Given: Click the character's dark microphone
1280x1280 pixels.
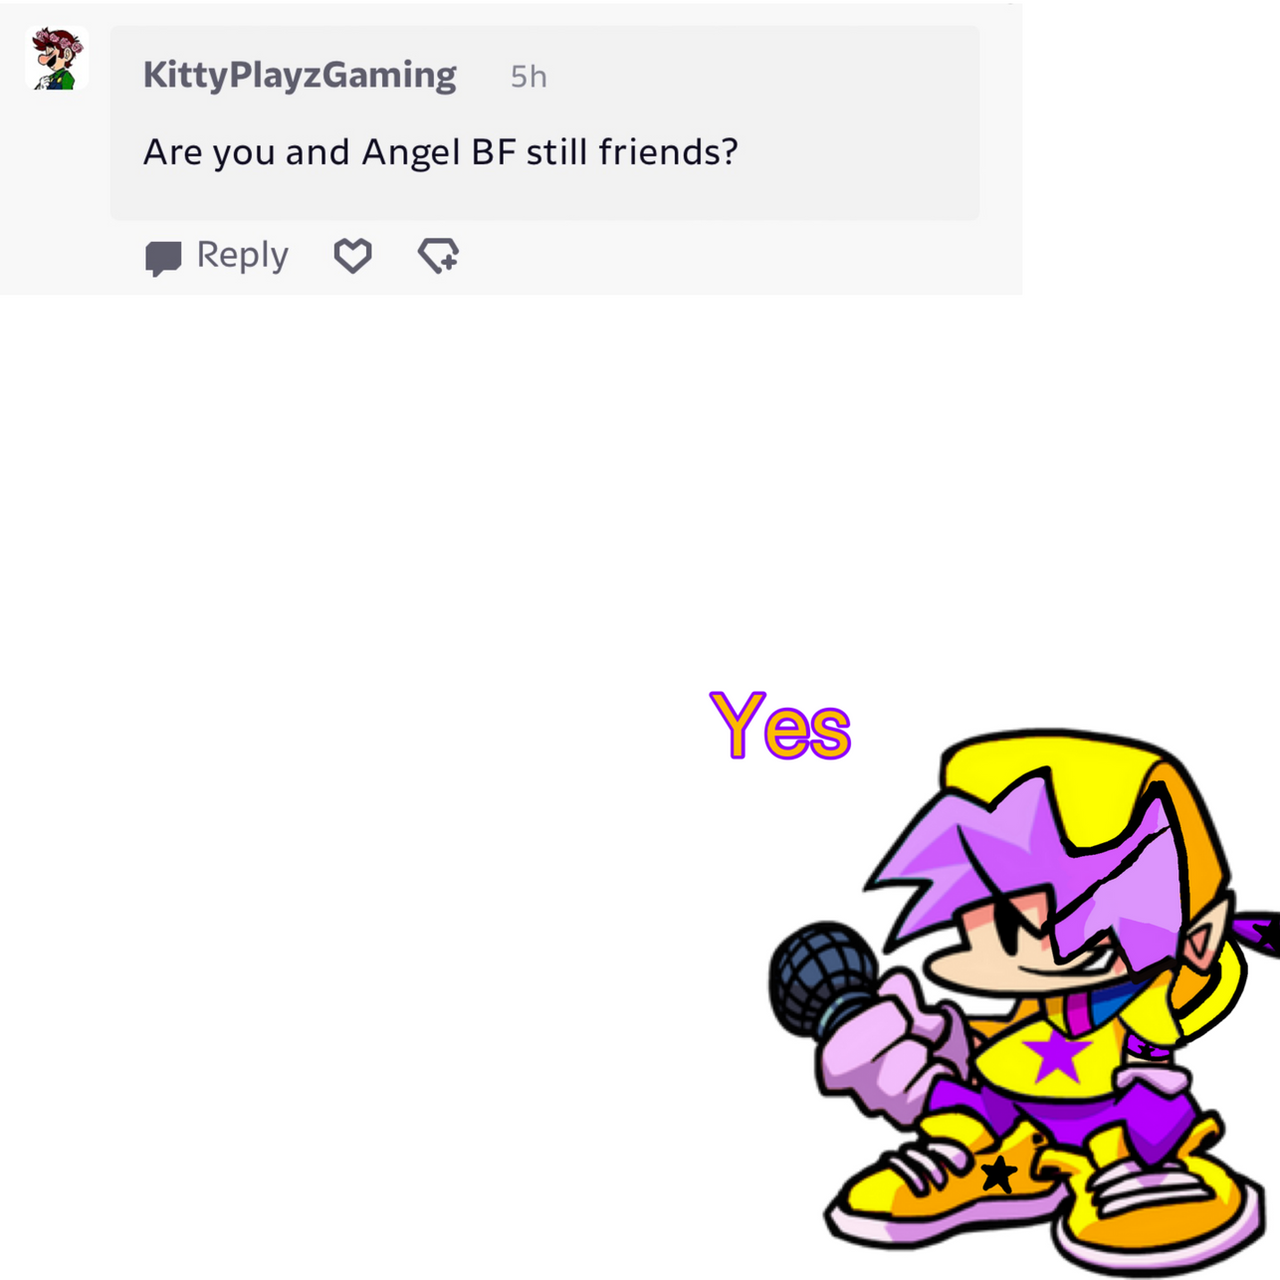Looking at the screenshot, I should 822,978.
